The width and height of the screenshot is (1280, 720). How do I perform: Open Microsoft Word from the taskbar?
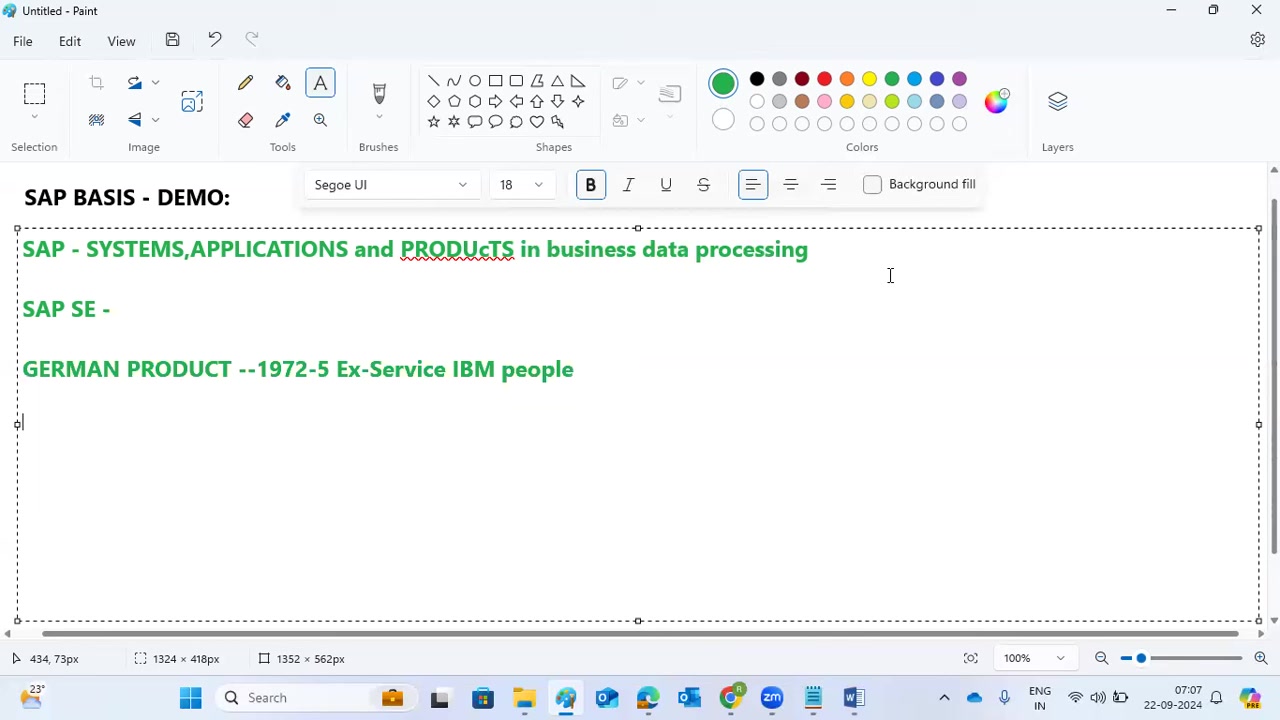tap(854, 698)
